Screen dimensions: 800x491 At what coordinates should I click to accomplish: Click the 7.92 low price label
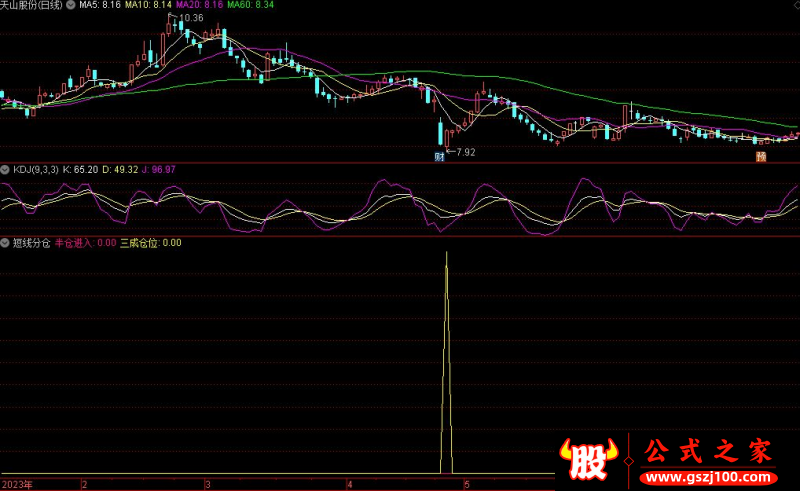coord(465,152)
